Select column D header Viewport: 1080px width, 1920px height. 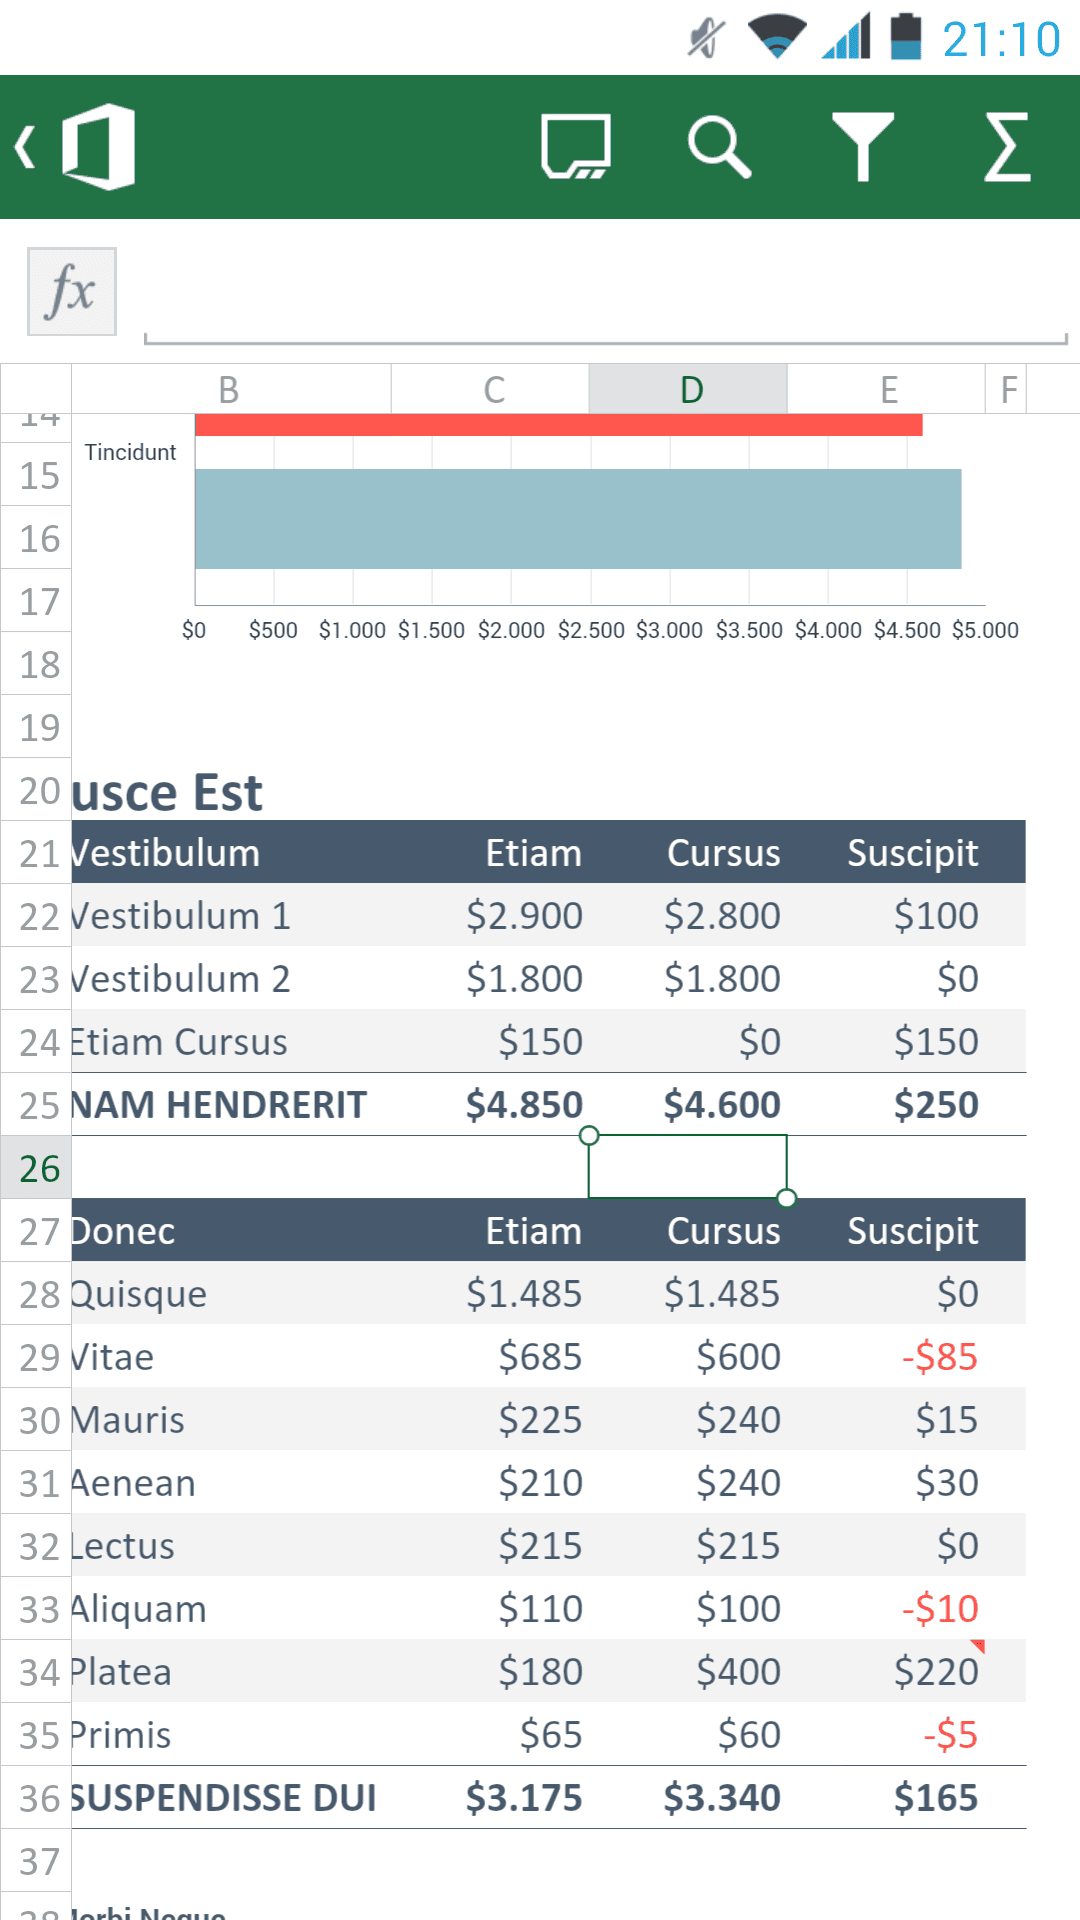point(688,389)
